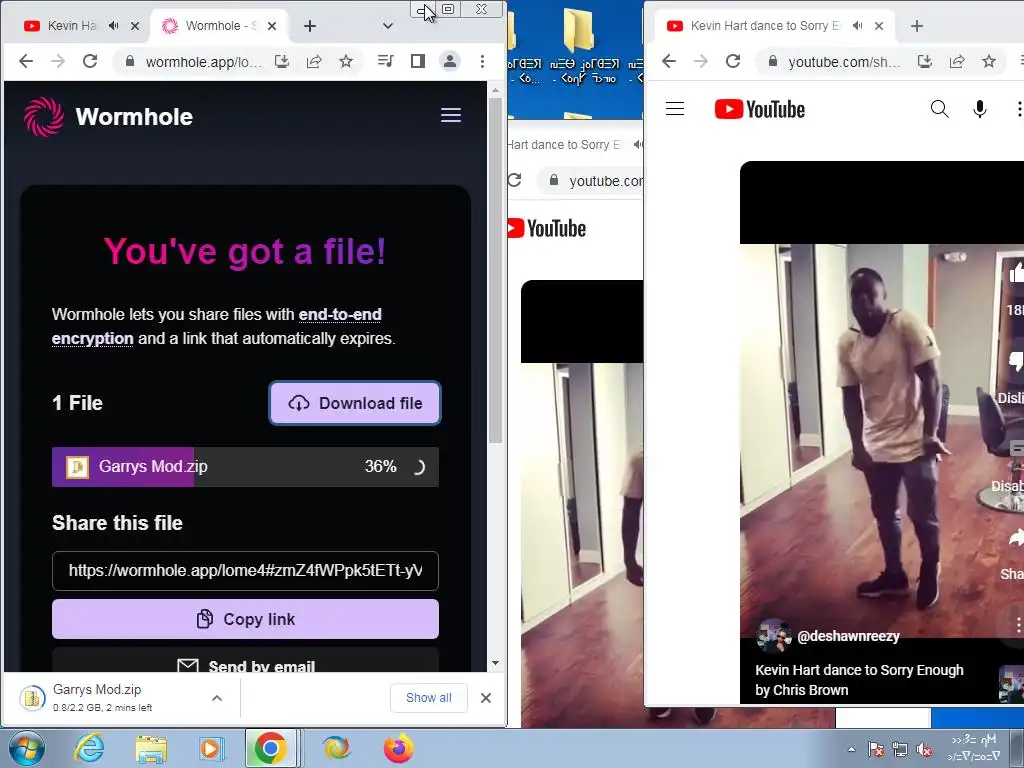Open the Windows Start menu
Viewport: 1024px width, 768px height.
[26, 748]
